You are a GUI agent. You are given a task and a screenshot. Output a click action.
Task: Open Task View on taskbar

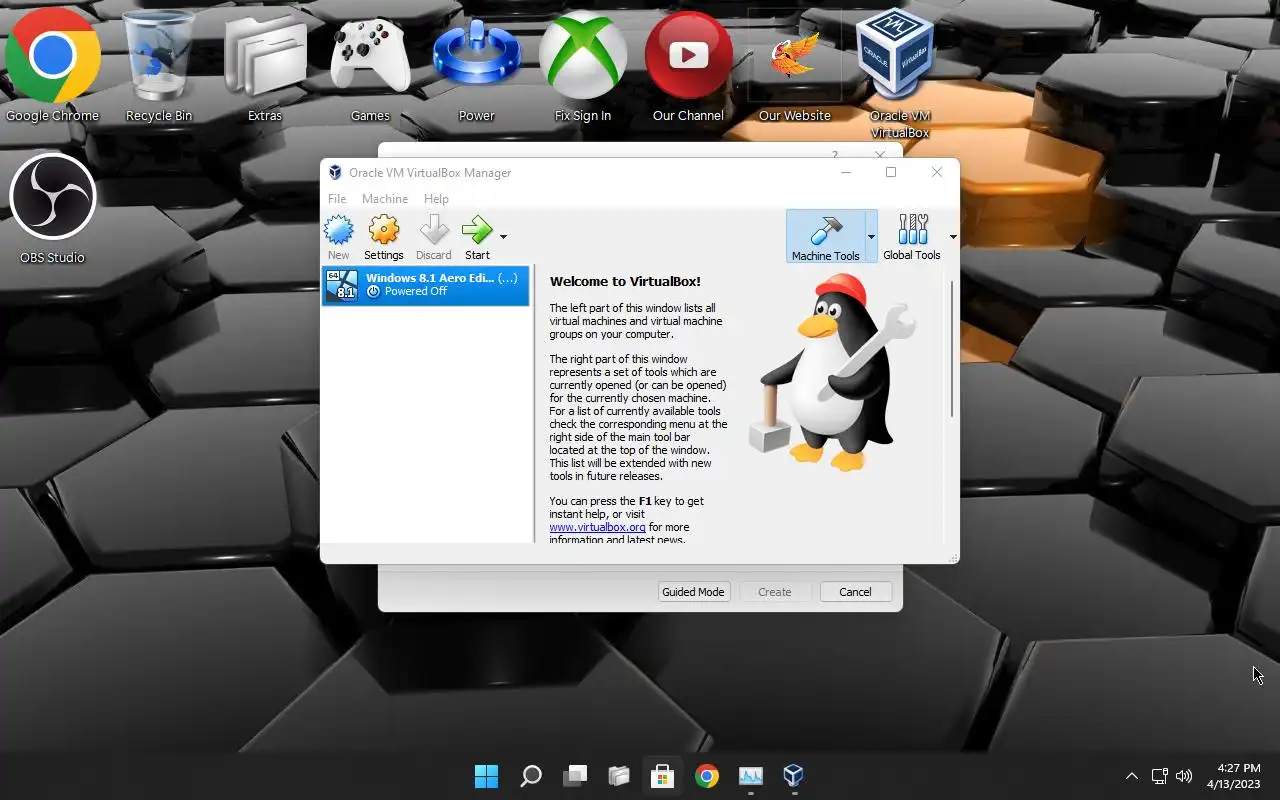pyautogui.click(x=575, y=775)
